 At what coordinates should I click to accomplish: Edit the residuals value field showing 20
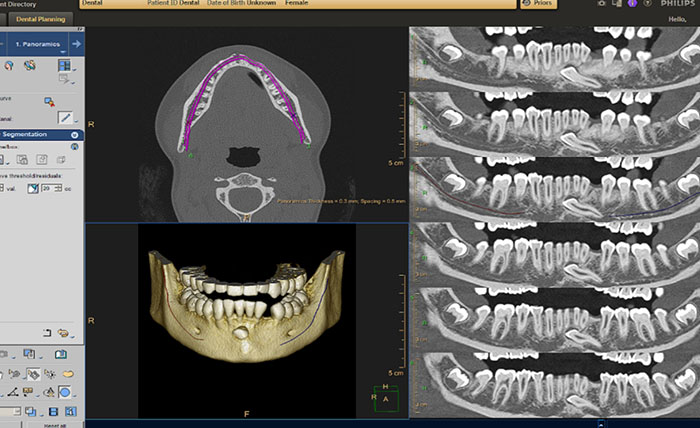click(x=47, y=188)
